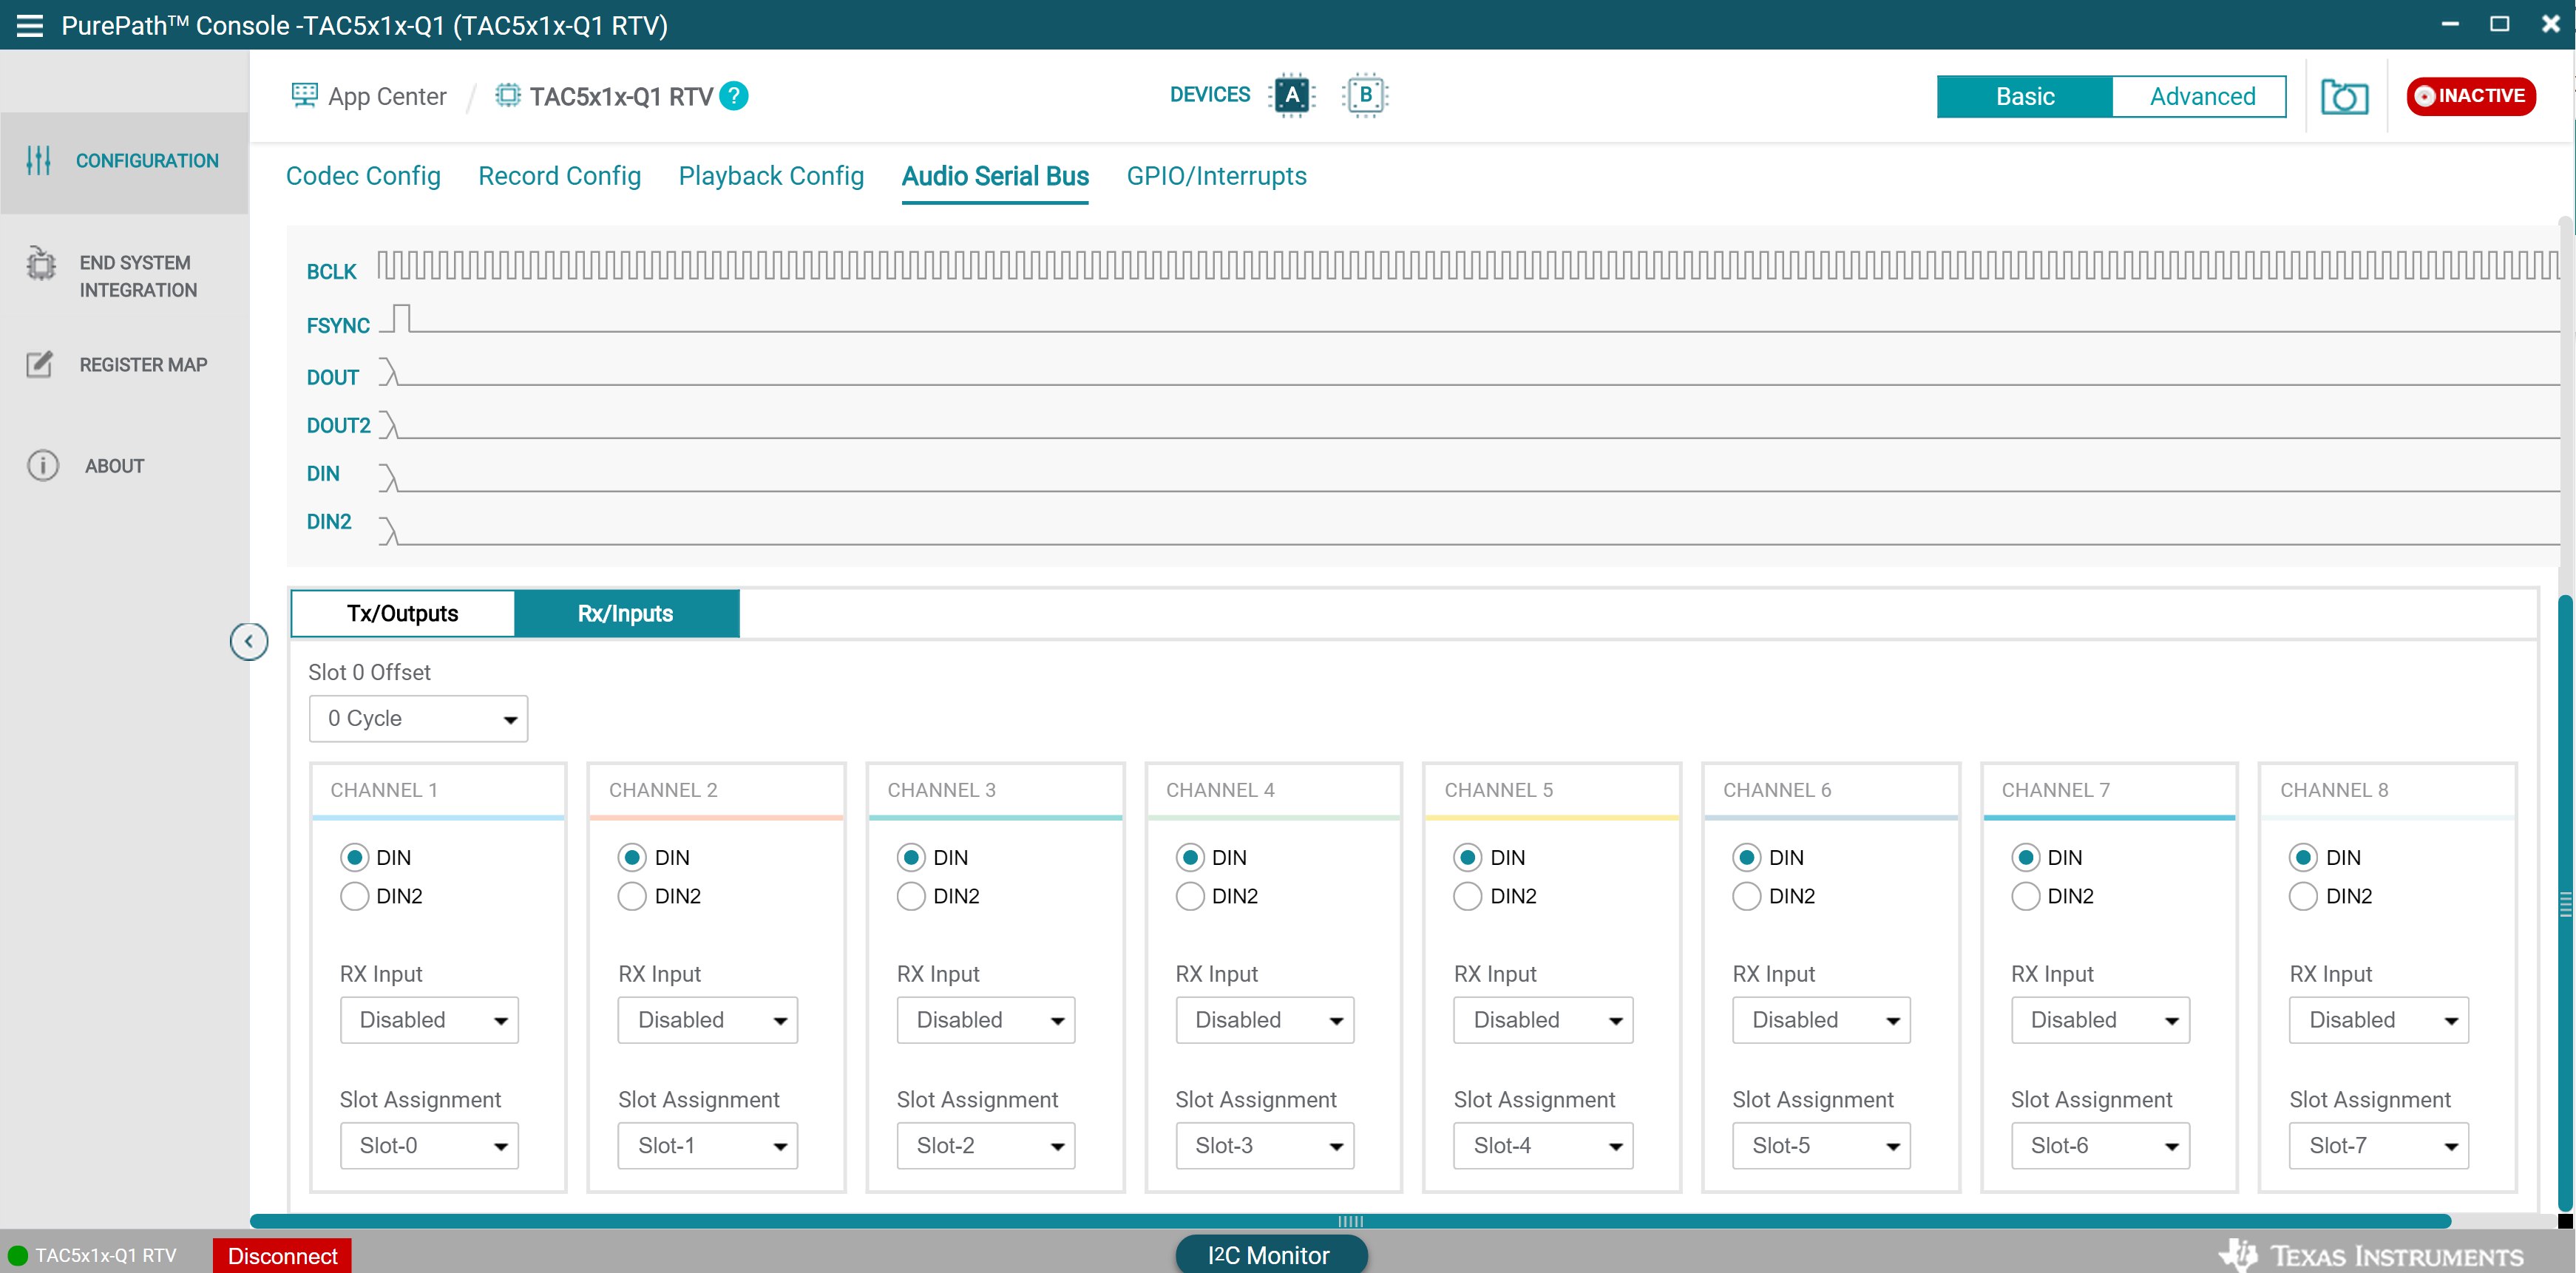Toggle the INACTIVE status button
The width and height of the screenshot is (2576, 1273).
tap(2471, 96)
